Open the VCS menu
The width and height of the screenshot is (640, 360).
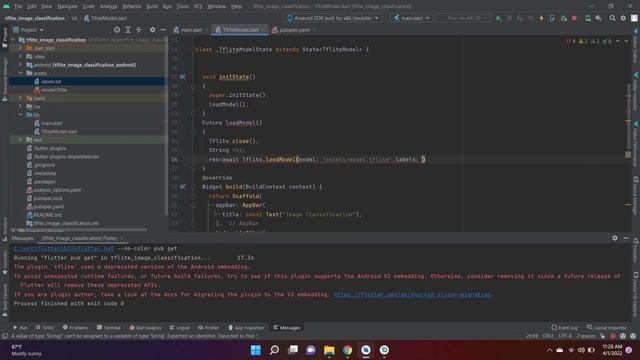coord(198,6)
